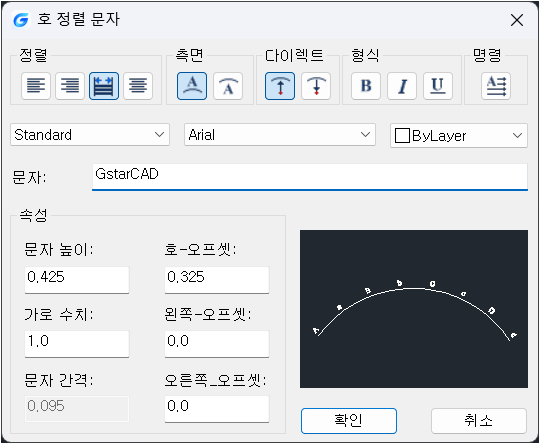The image size is (540, 444).
Task: Open the Standard text style dropdown
Action: click(x=90, y=135)
